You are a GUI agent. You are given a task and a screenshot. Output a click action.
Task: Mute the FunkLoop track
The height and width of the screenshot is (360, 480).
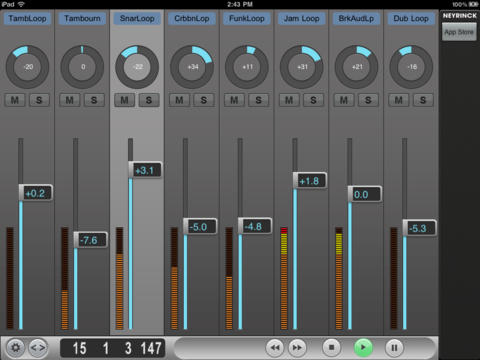[x=234, y=100]
